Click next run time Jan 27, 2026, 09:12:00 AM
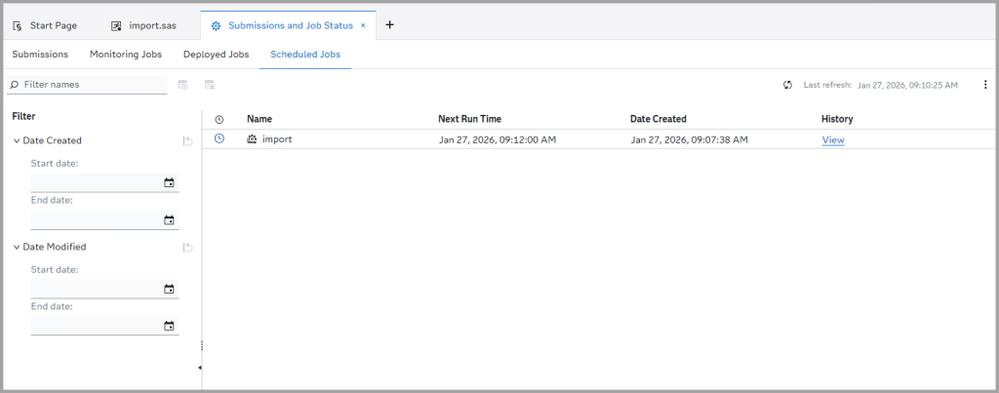The height and width of the screenshot is (393, 999). click(498, 139)
